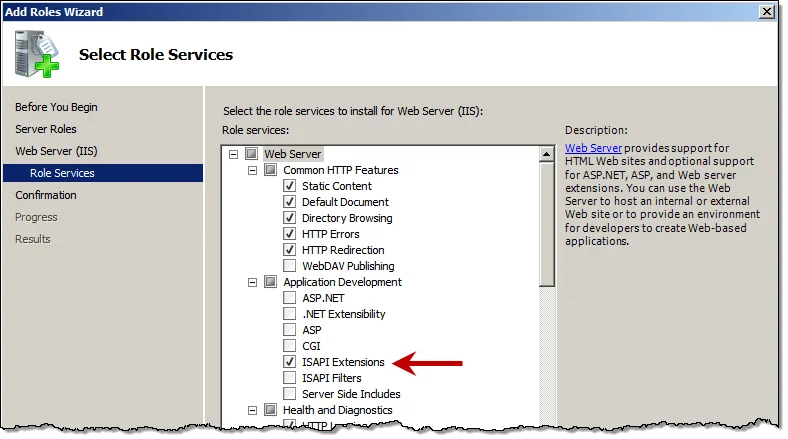Viewport: 788px width, 439px height.
Task: Select the Progress step
Action: point(36,217)
